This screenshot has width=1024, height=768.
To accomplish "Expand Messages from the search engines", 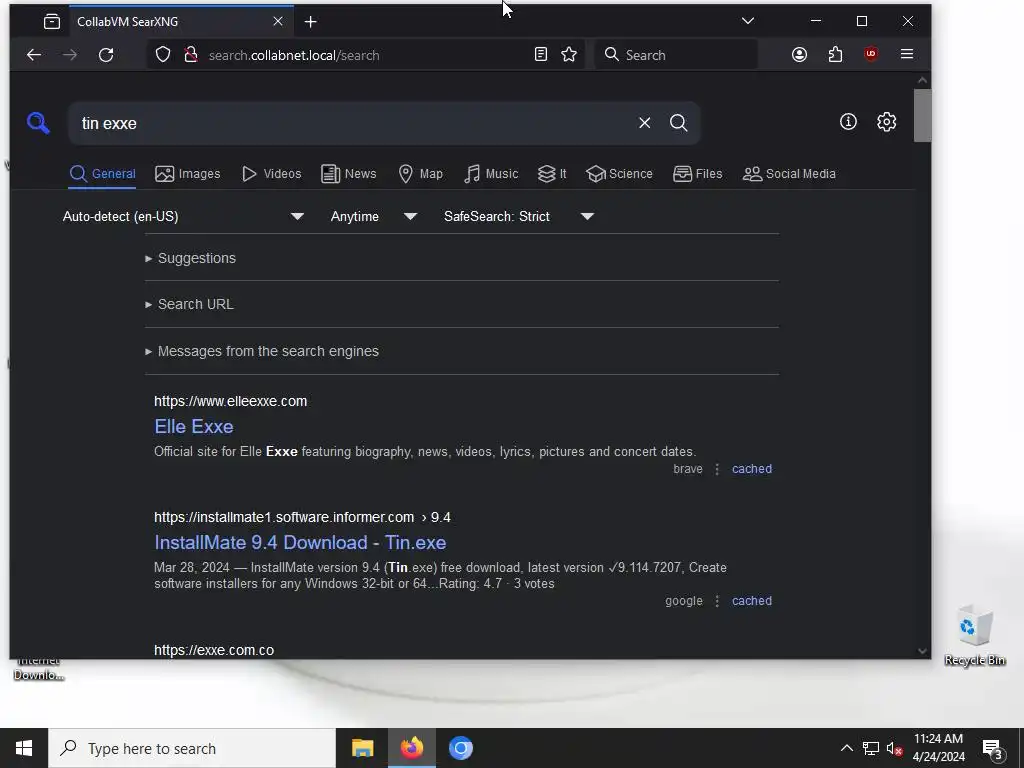I will point(262,351).
